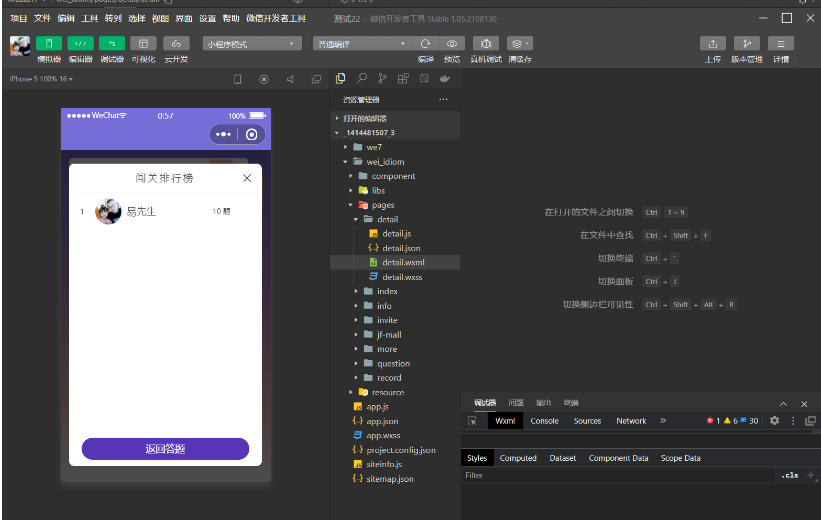Click the Clear cache icon

point(519,43)
